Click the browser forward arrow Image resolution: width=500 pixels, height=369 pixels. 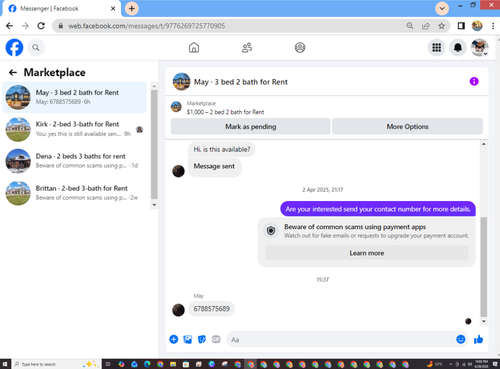coord(25,26)
